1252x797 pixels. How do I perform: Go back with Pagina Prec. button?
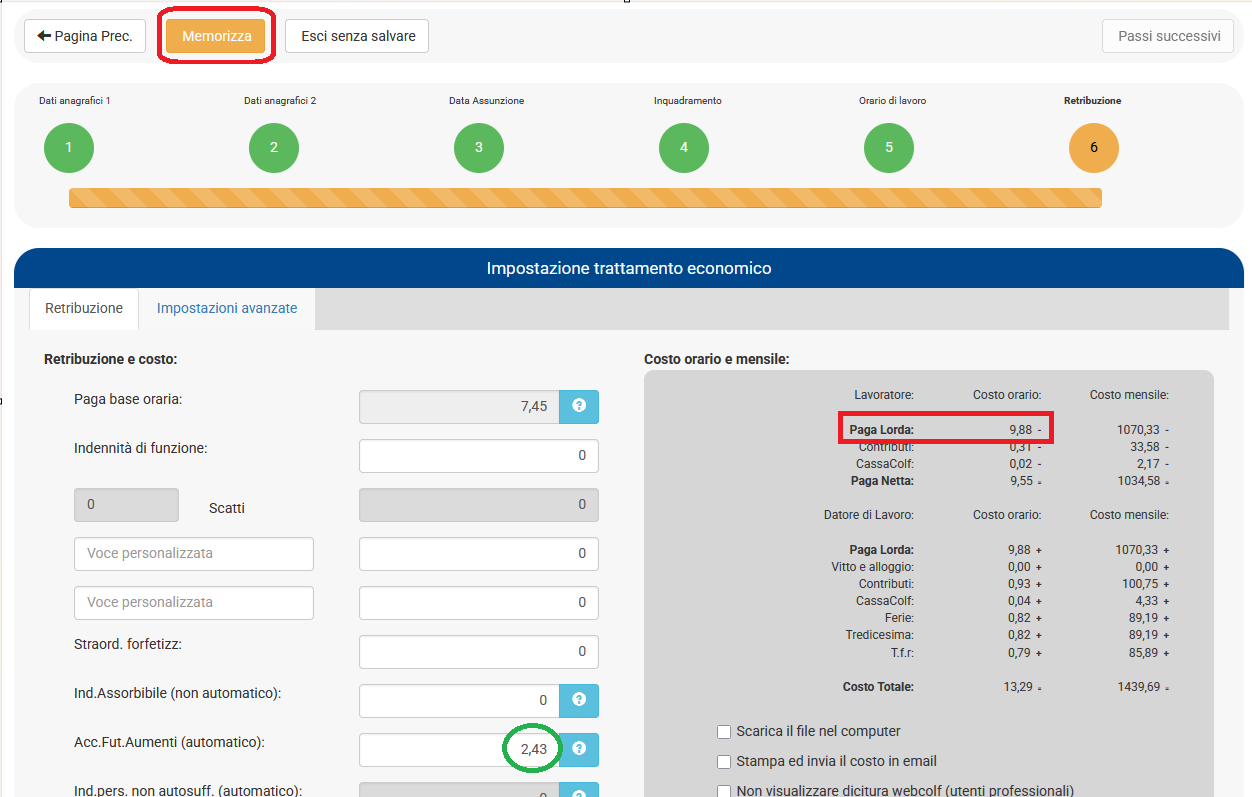[85, 36]
